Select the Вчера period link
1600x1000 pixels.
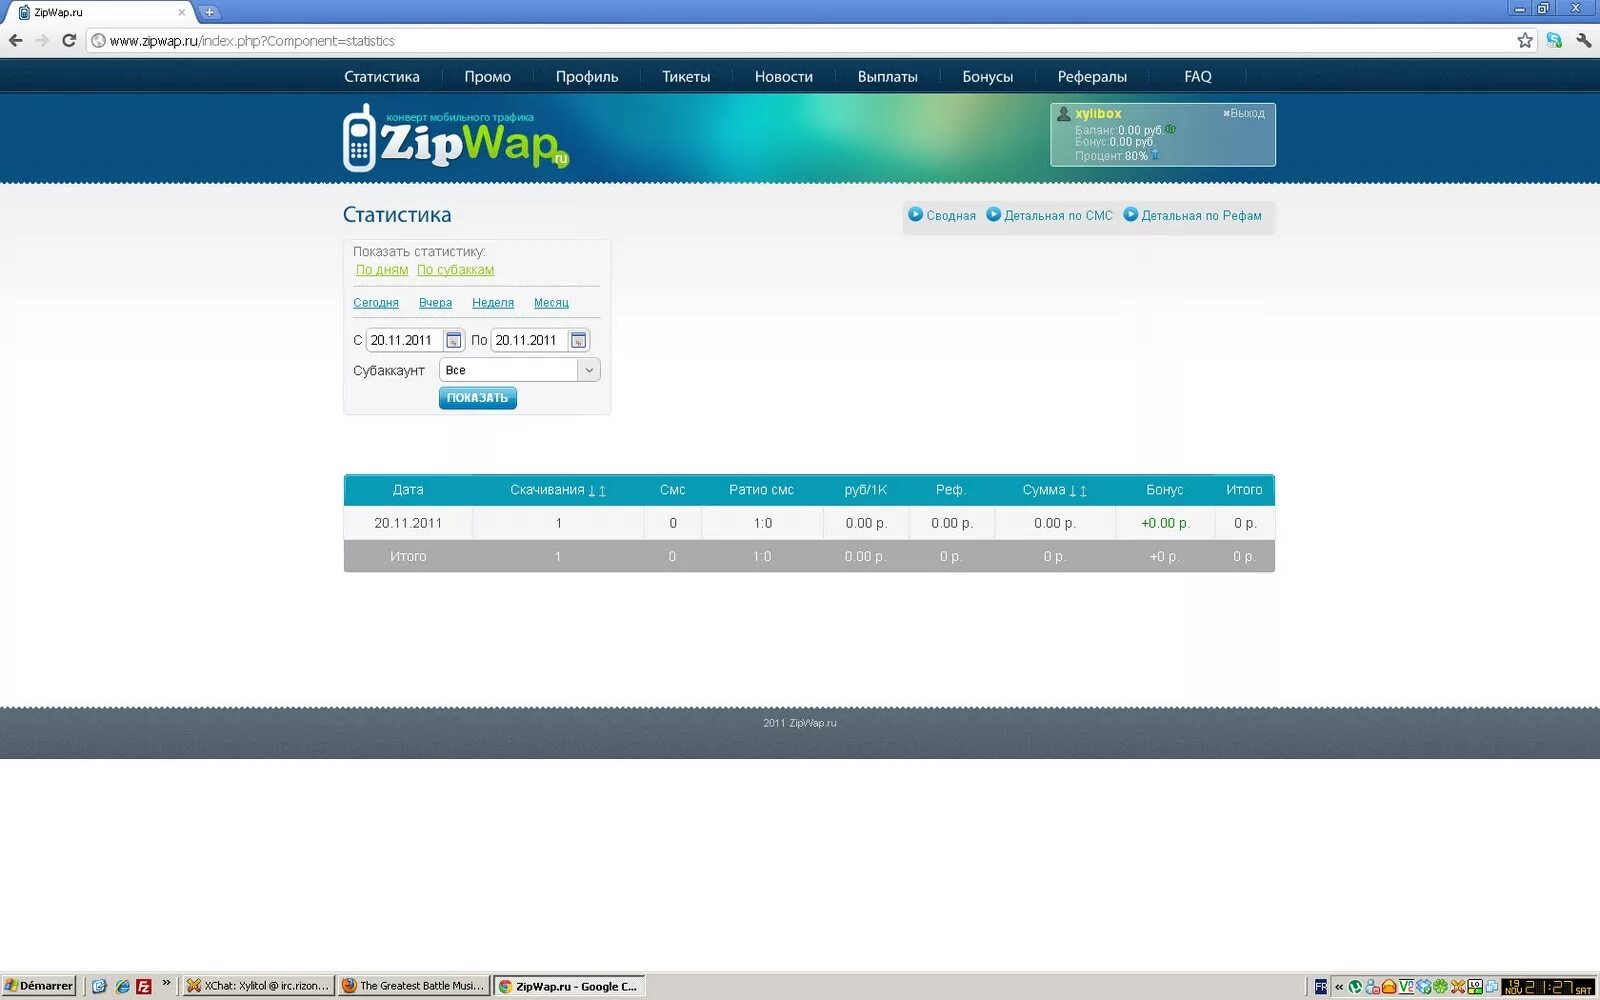(x=435, y=303)
